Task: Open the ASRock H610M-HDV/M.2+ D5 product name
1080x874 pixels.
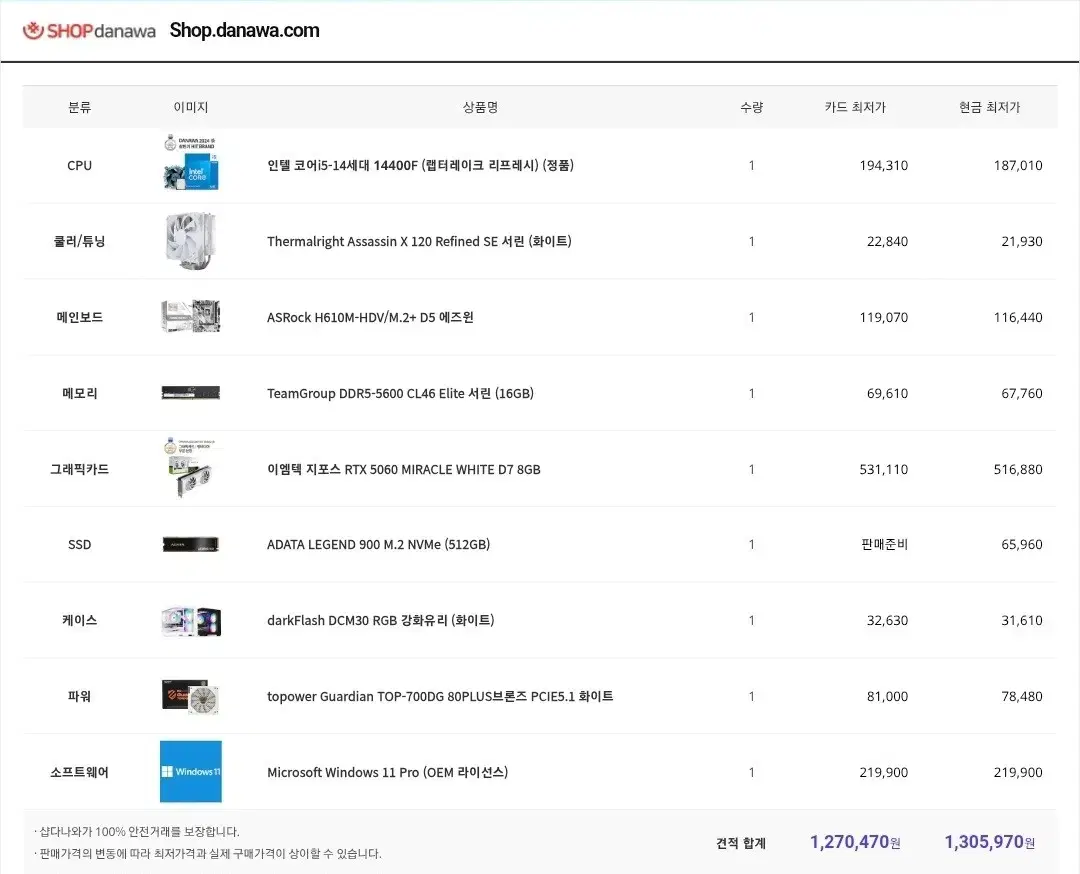Action: coord(370,318)
